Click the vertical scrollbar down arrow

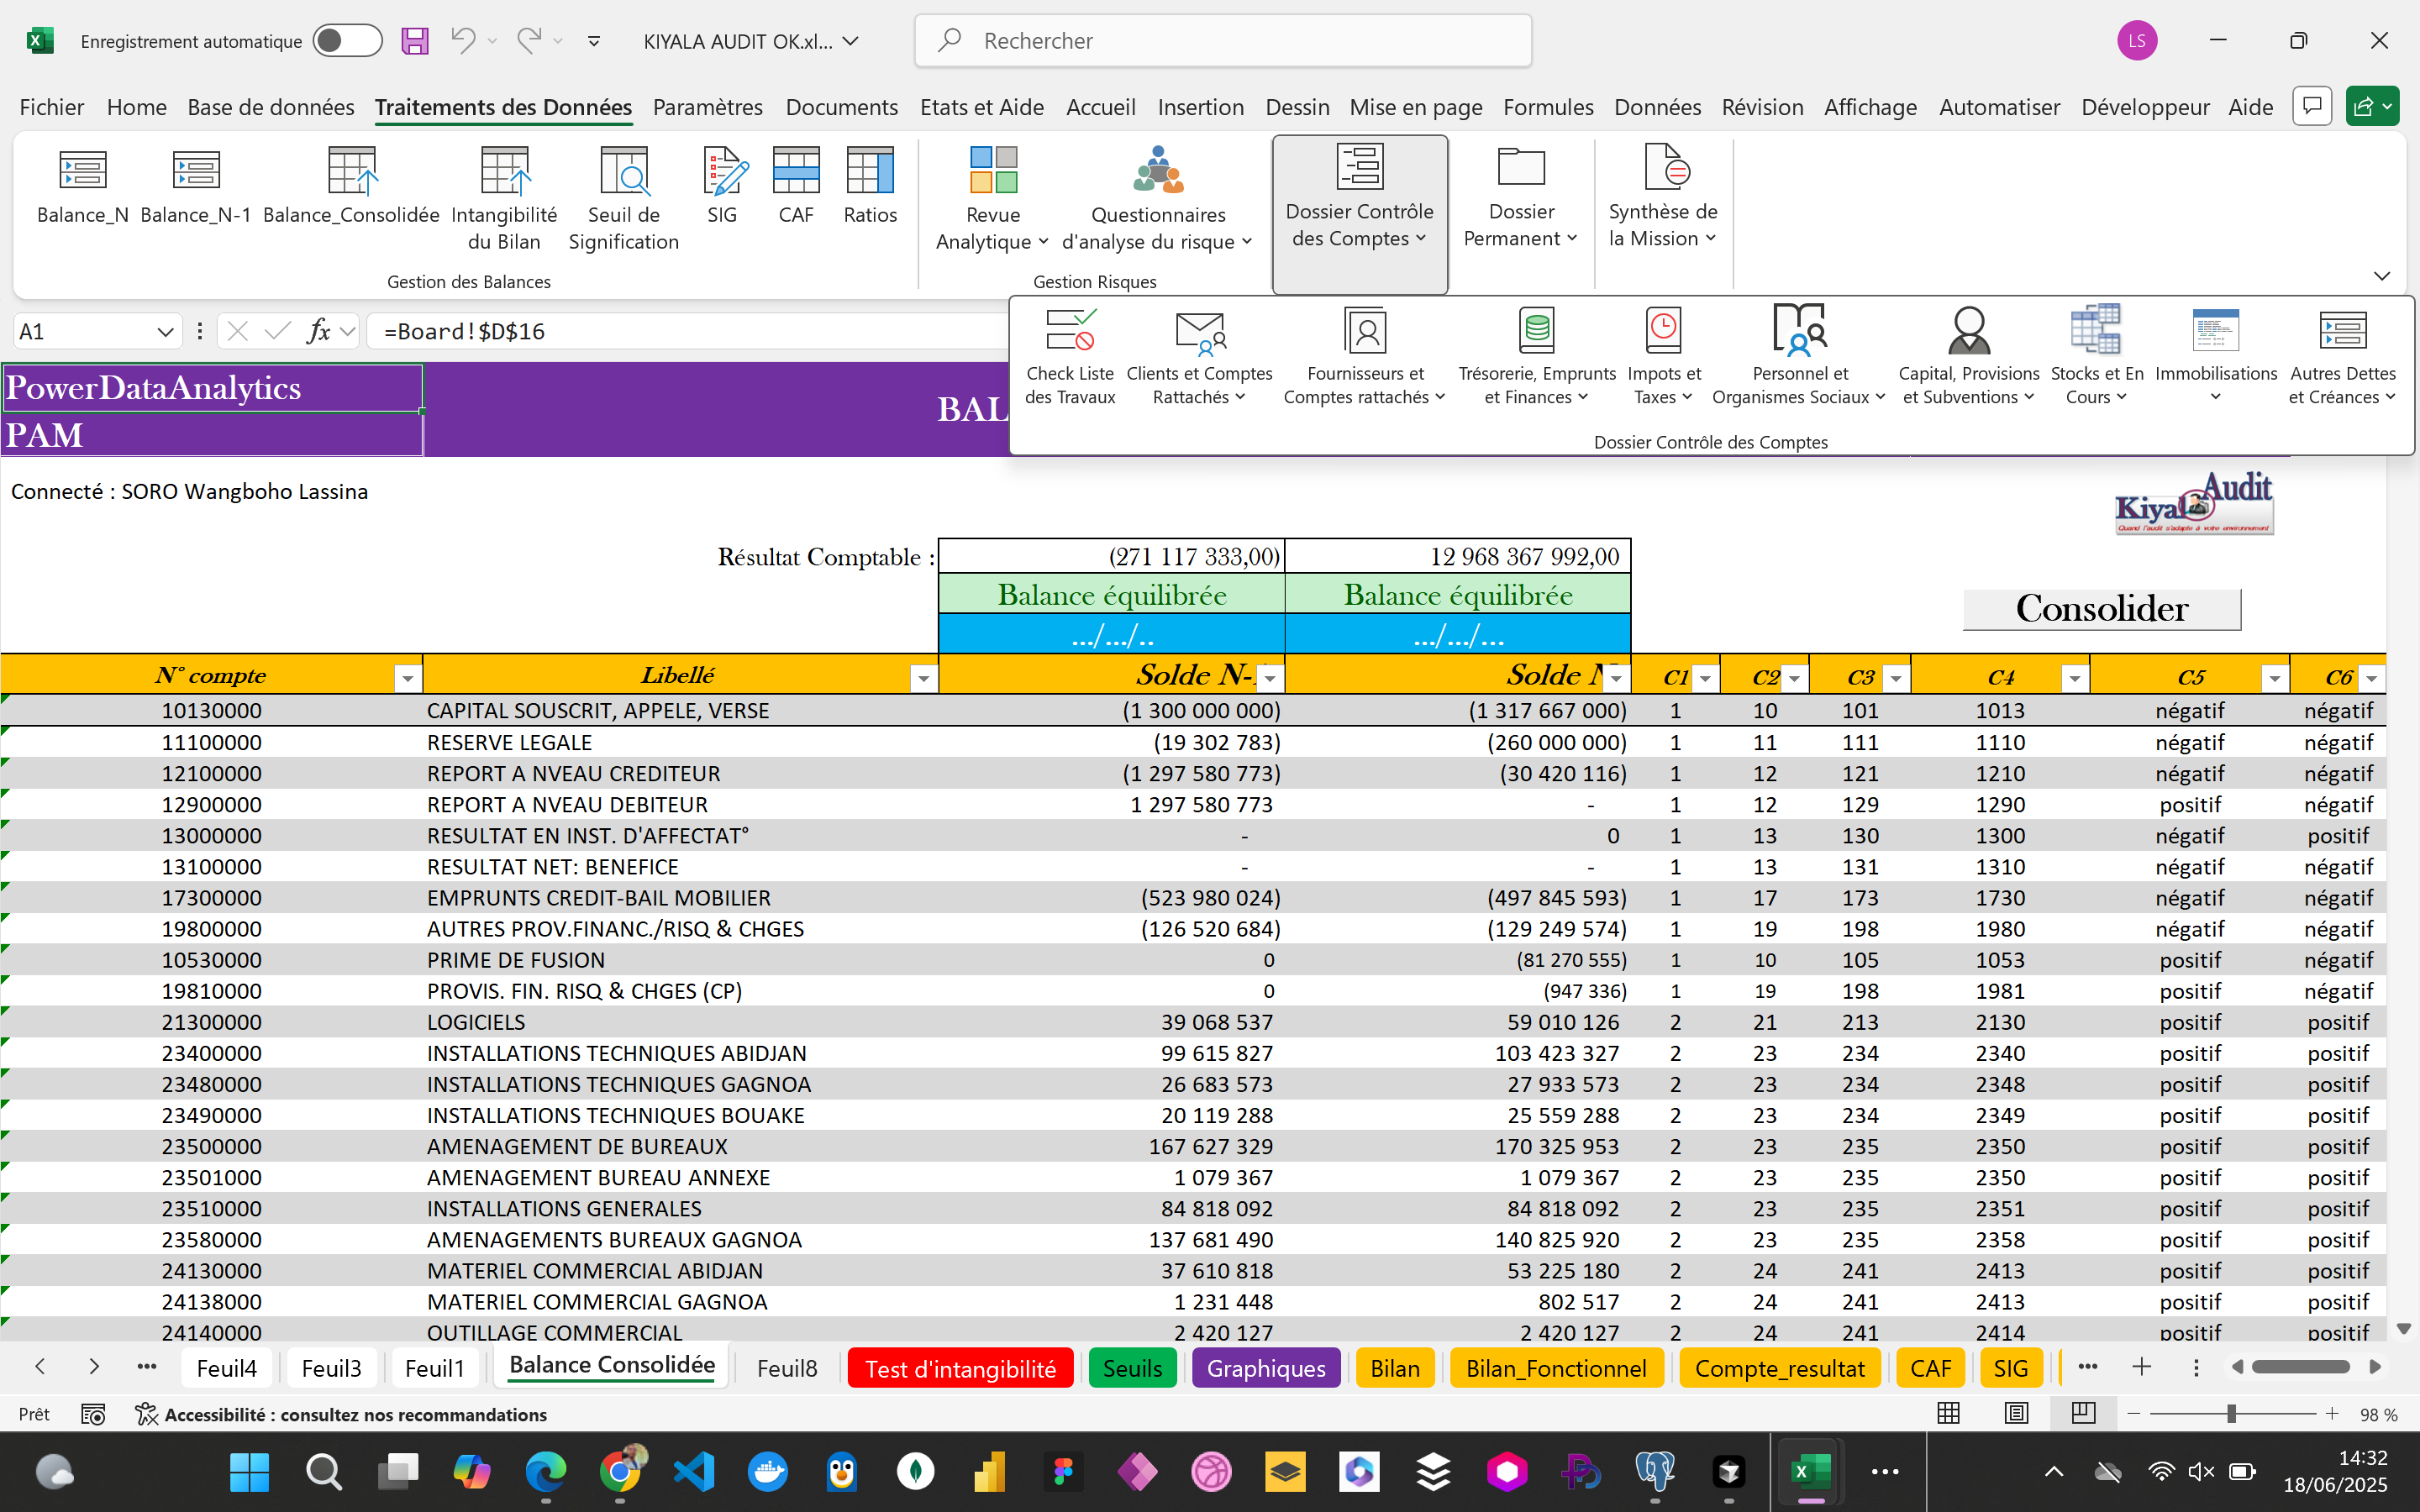click(2404, 1328)
